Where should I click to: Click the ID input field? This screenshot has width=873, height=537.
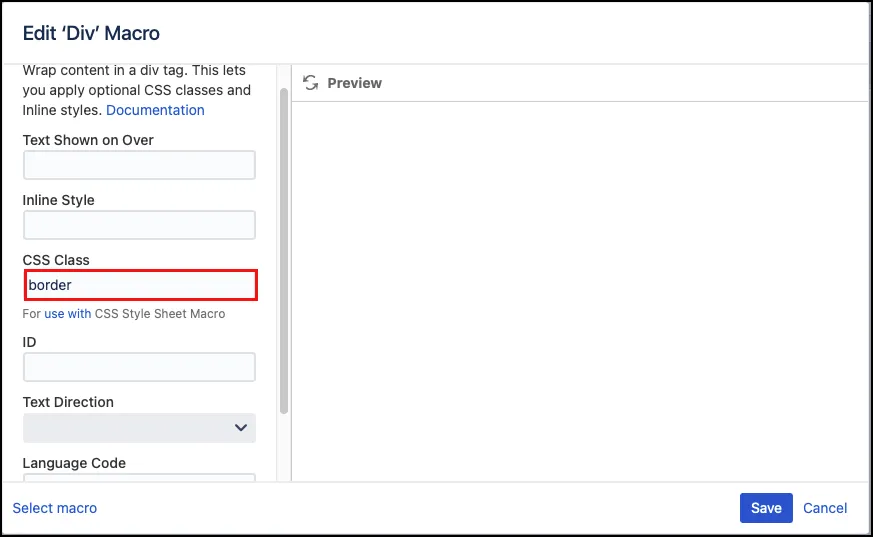pos(139,367)
